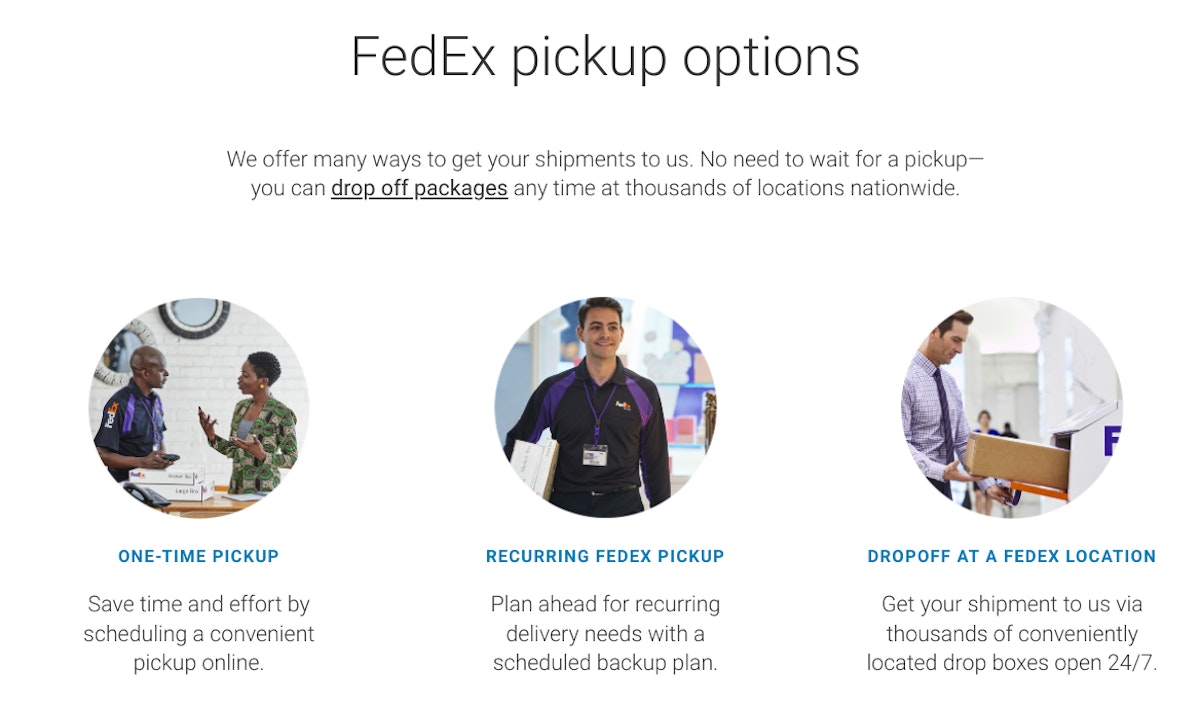
Task: Open the "drop off packages" link
Action: 419,188
